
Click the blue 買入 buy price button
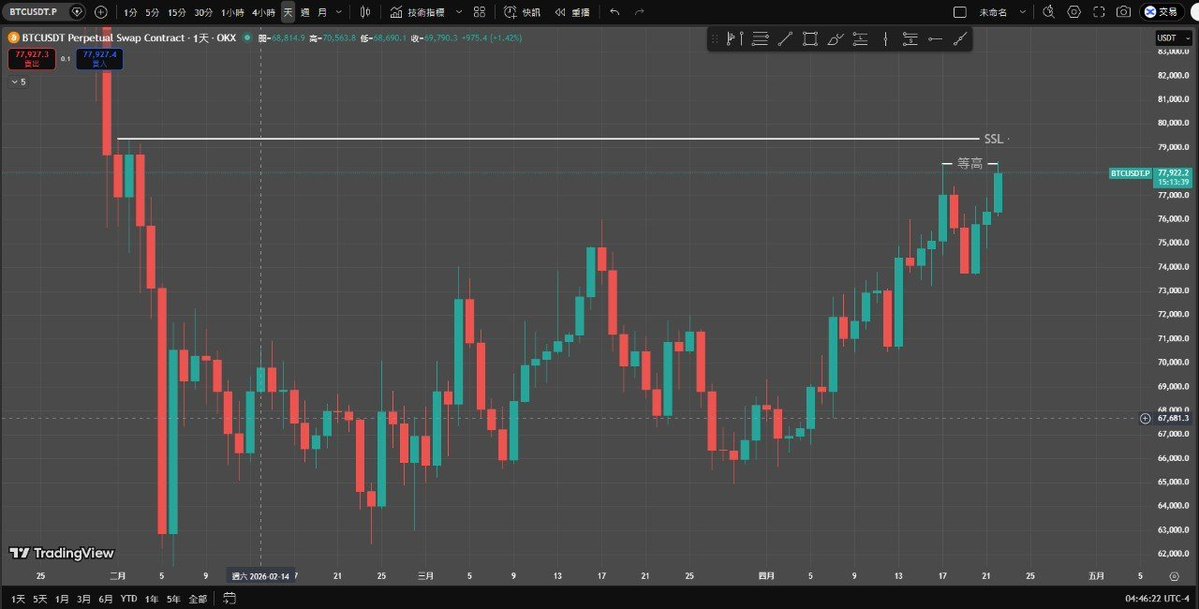coord(99,59)
